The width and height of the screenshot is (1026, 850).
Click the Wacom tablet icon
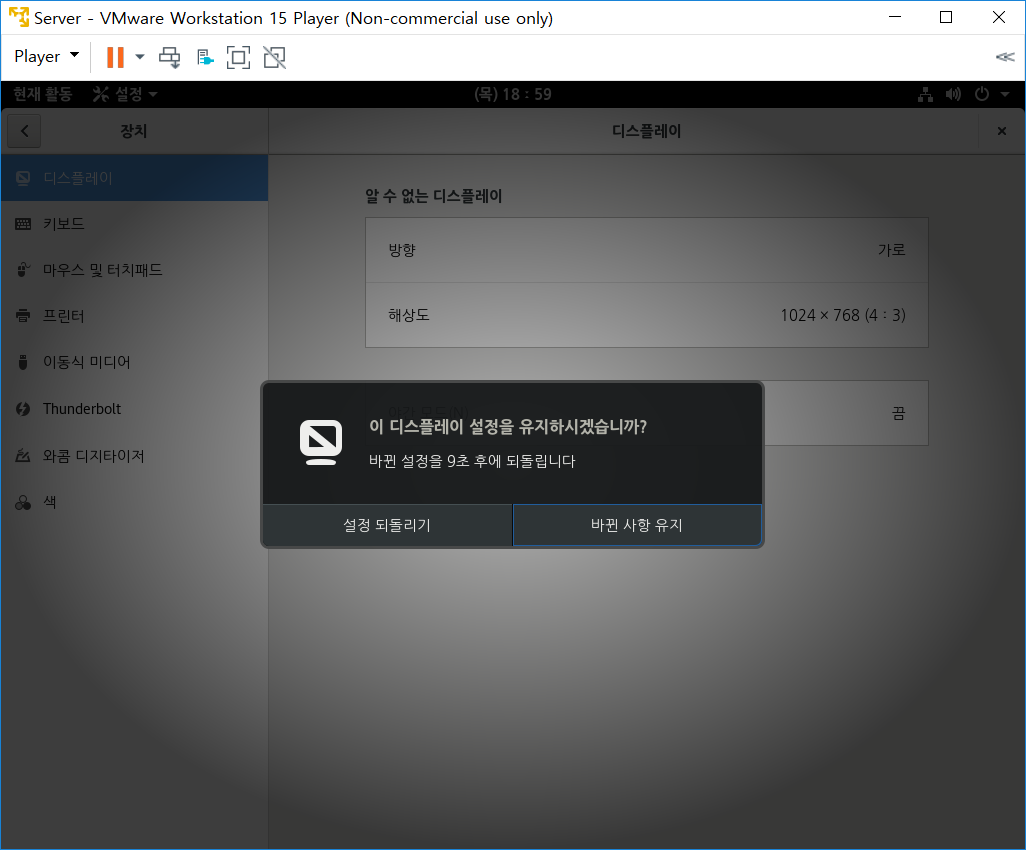(x=23, y=455)
